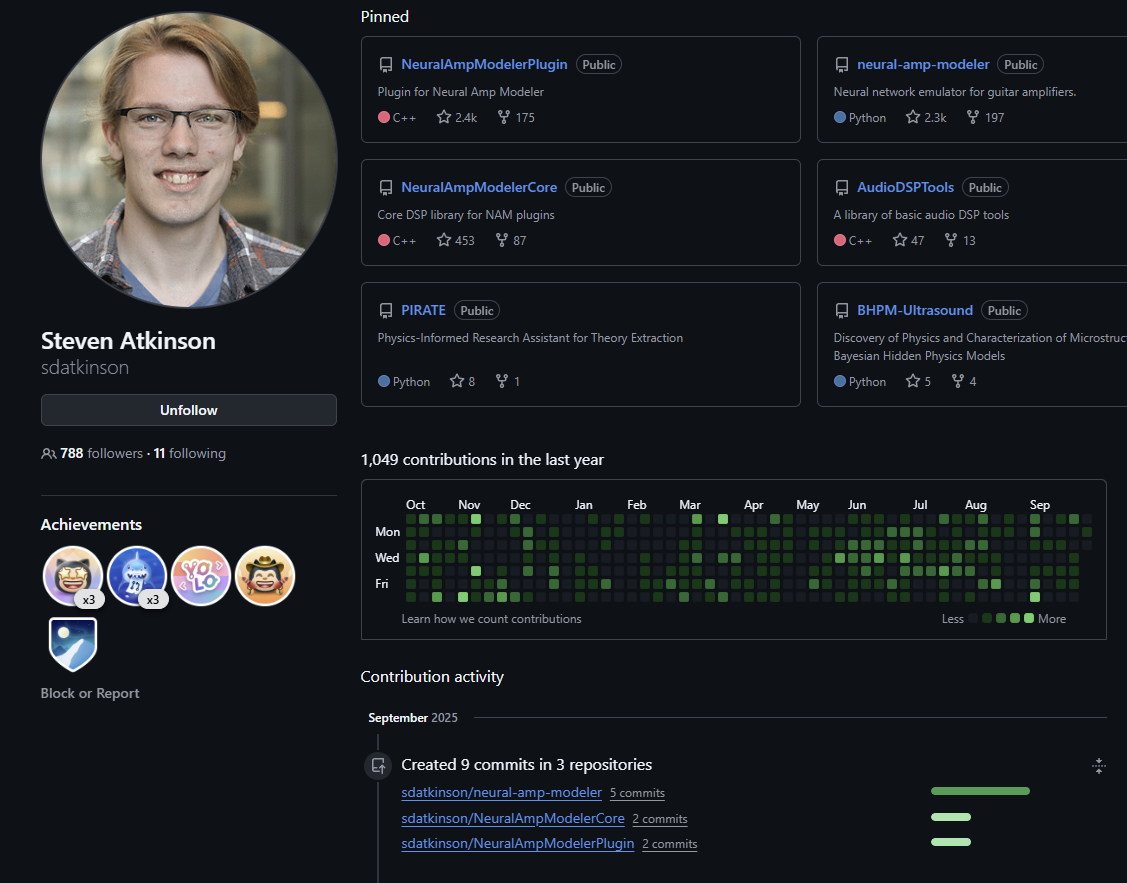Open the 2.4k stargazers of NeuralAmpModelerPlugin
The width and height of the screenshot is (1127, 883).
pos(457,117)
